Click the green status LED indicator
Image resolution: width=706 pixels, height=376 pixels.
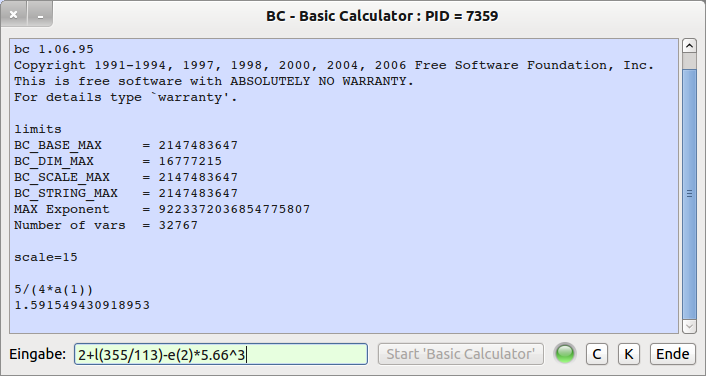(565, 353)
